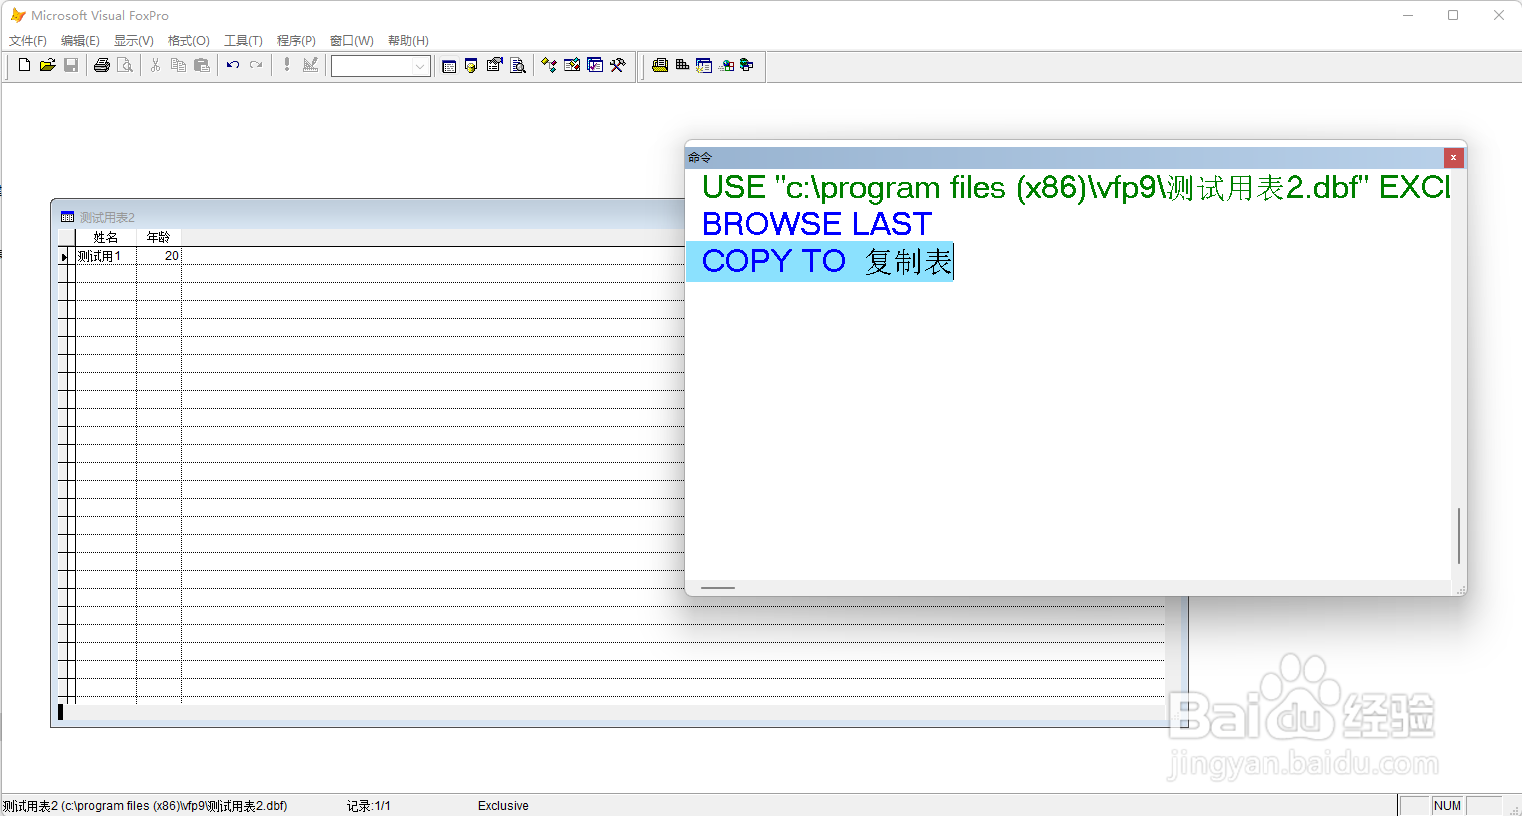Click the Modify Form ruler icon
1522x816 pixels.
(310, 65)
